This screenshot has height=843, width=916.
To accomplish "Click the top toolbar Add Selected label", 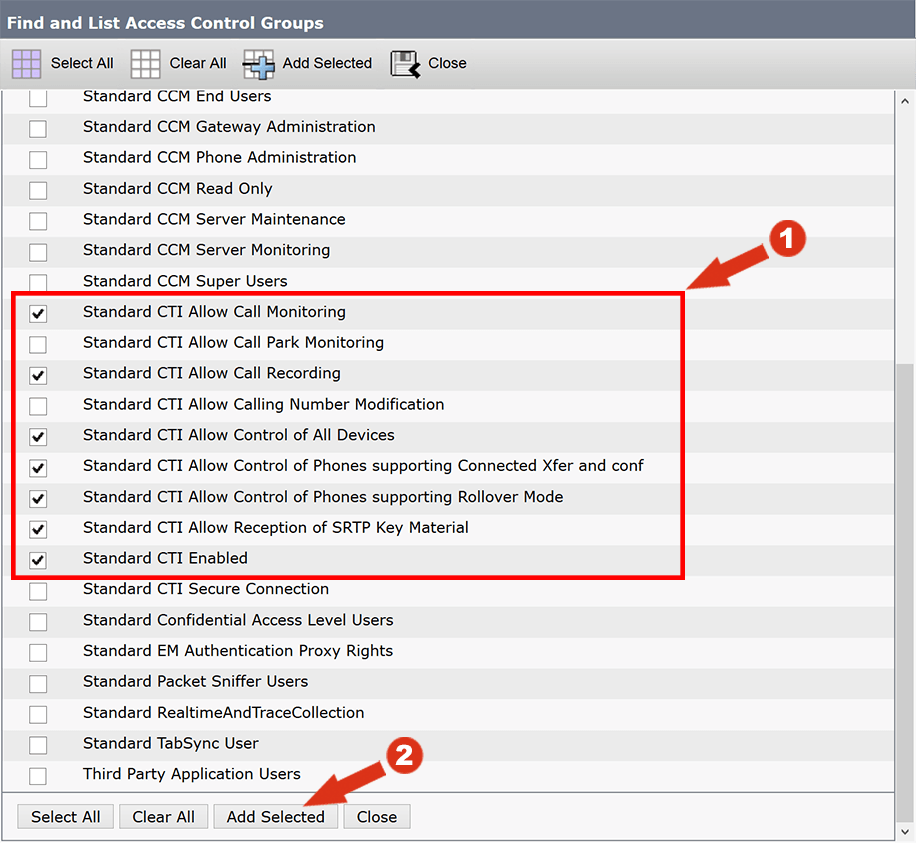I will click(327, 63).
